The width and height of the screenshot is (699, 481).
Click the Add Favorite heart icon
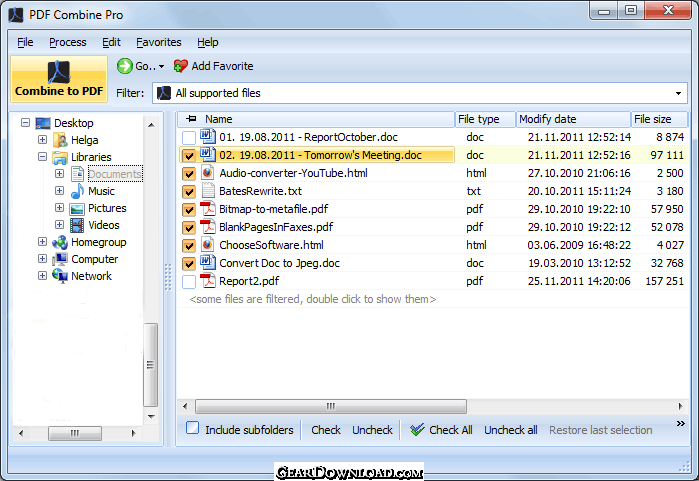pyautogui.click(x=181, y=66)
